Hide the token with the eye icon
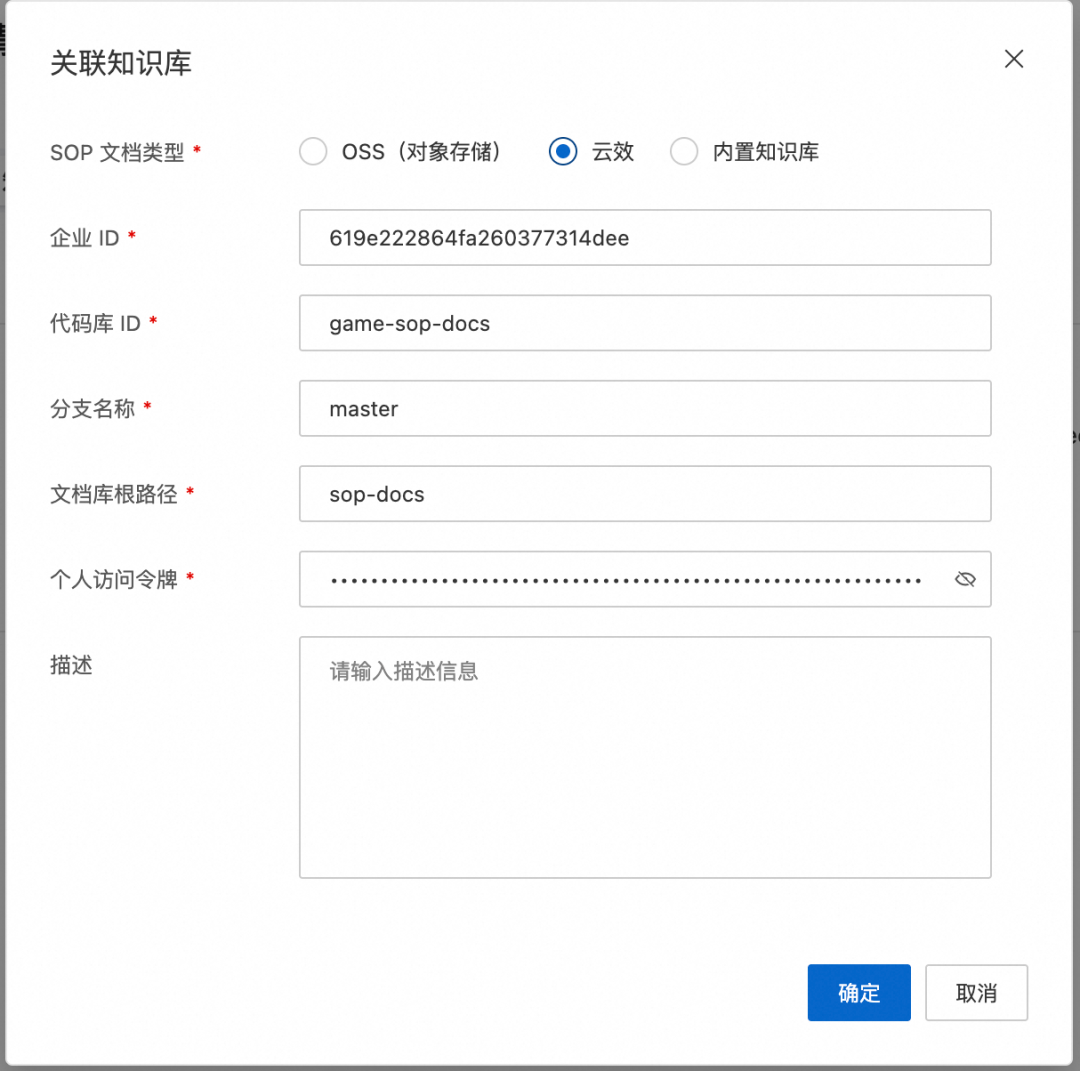 pos(964,579)
